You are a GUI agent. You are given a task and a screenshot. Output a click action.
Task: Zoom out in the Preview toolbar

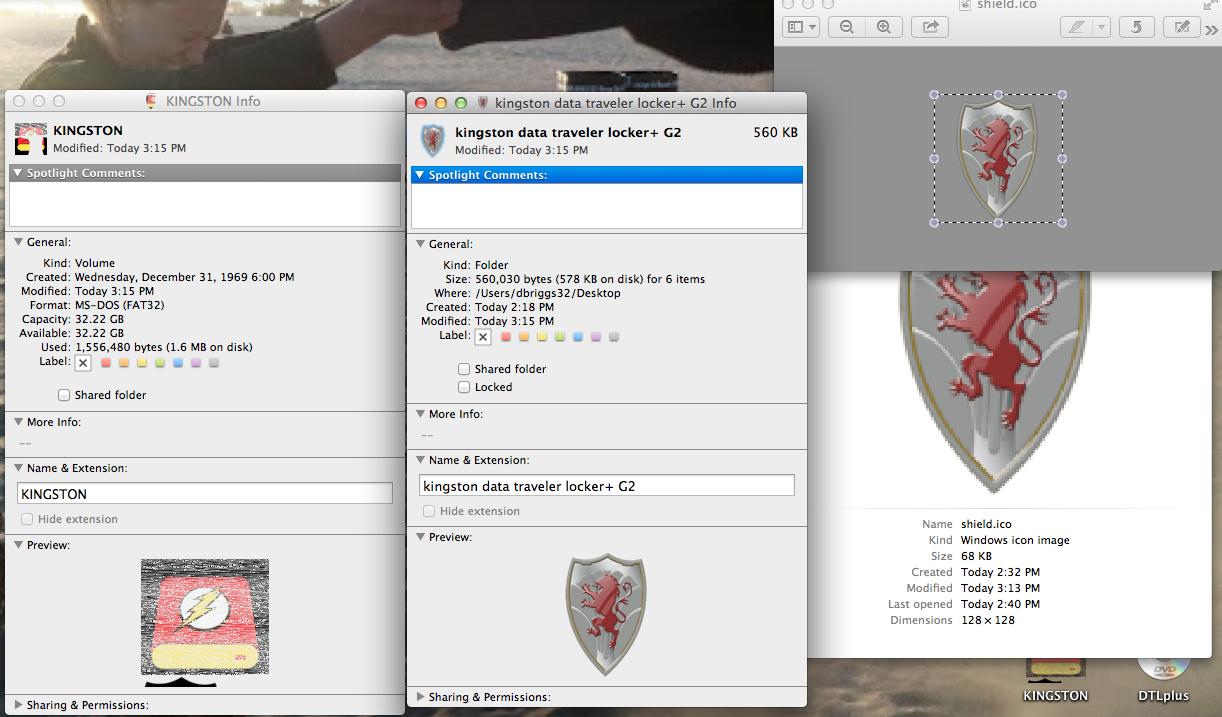coord(847,27)
